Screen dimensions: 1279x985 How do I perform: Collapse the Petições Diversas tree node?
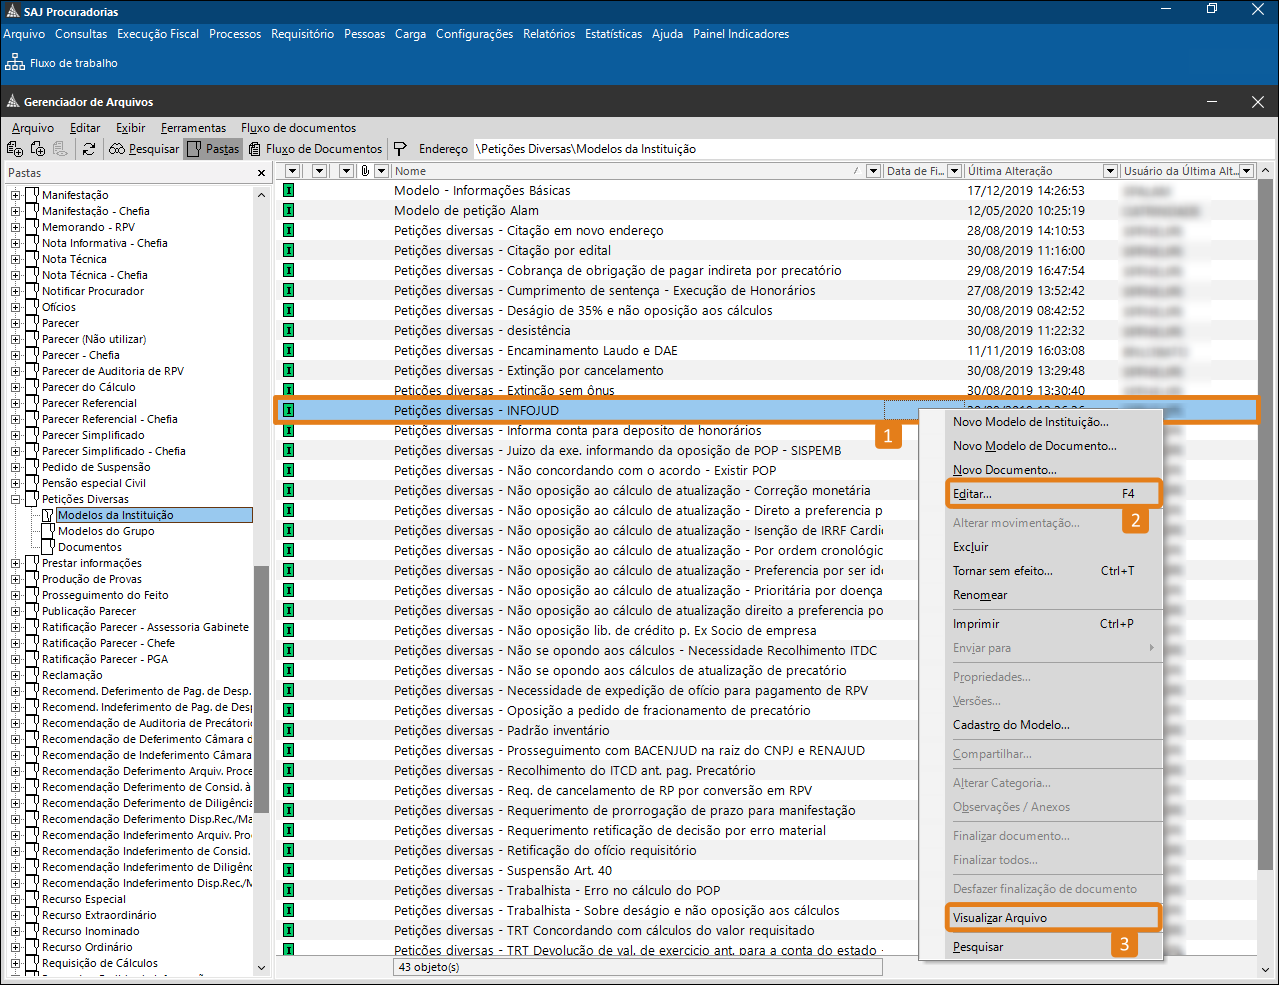pyautogui.click(x=15, y=499)
